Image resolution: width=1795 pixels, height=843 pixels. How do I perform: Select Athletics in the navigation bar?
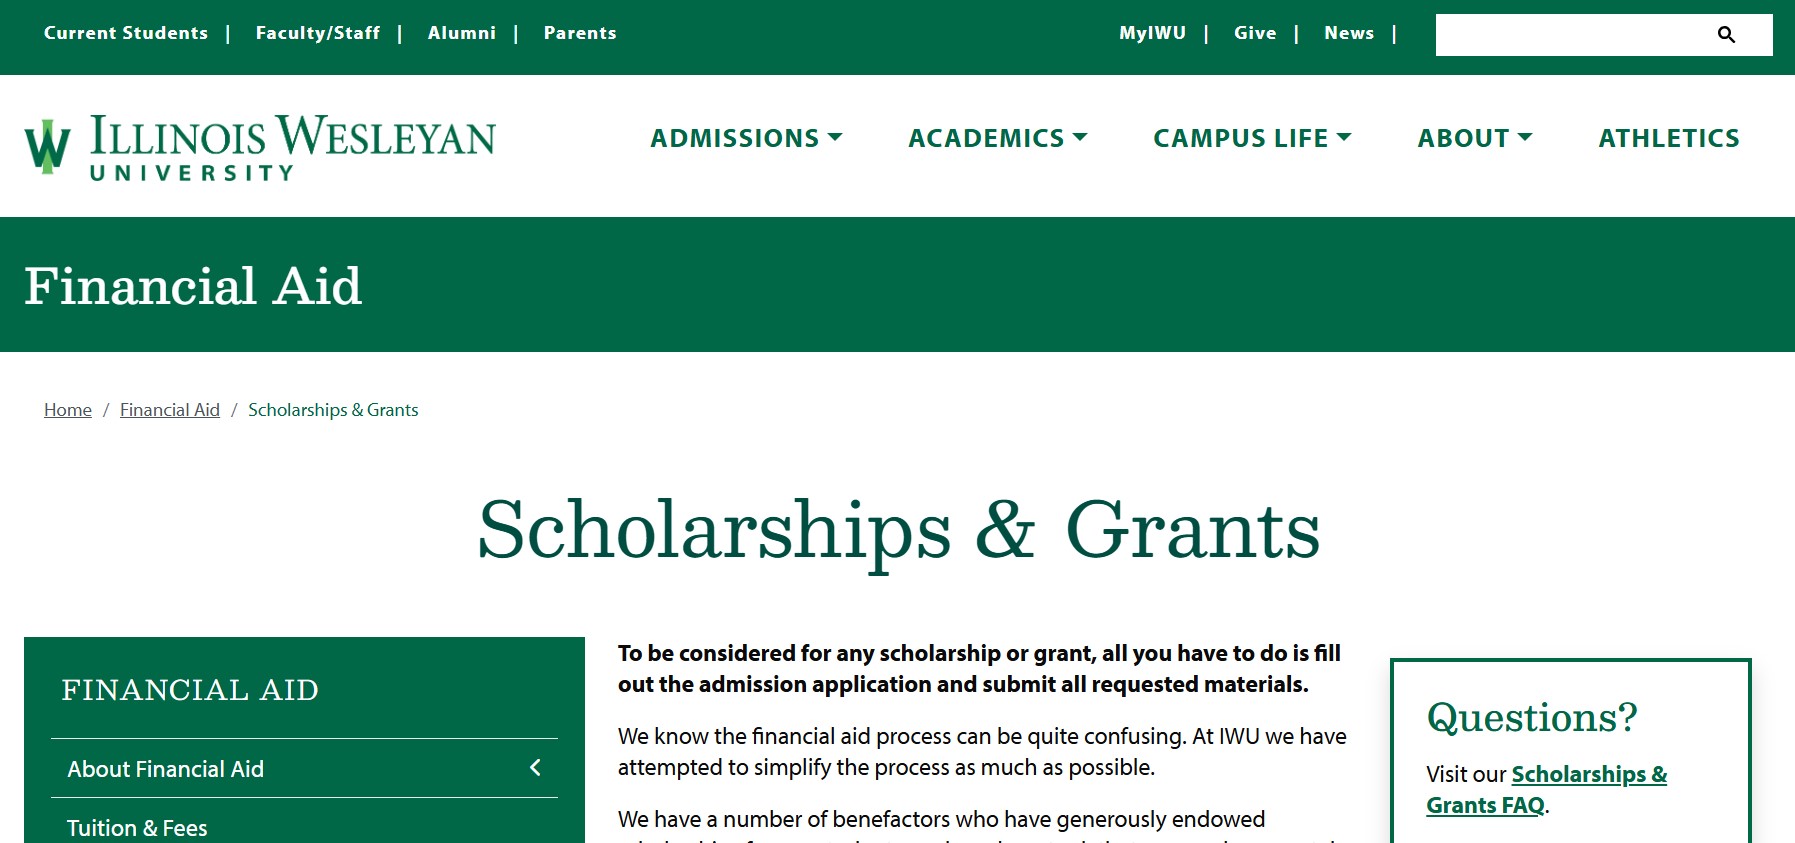tap(1667, 138)
